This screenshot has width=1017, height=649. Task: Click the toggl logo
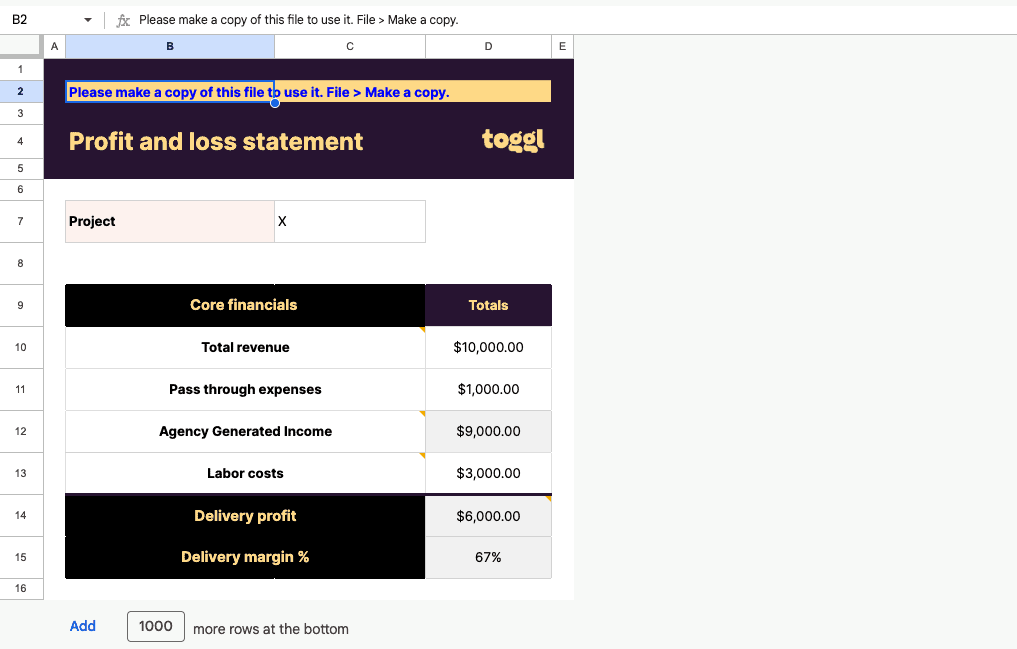point(513,139)
